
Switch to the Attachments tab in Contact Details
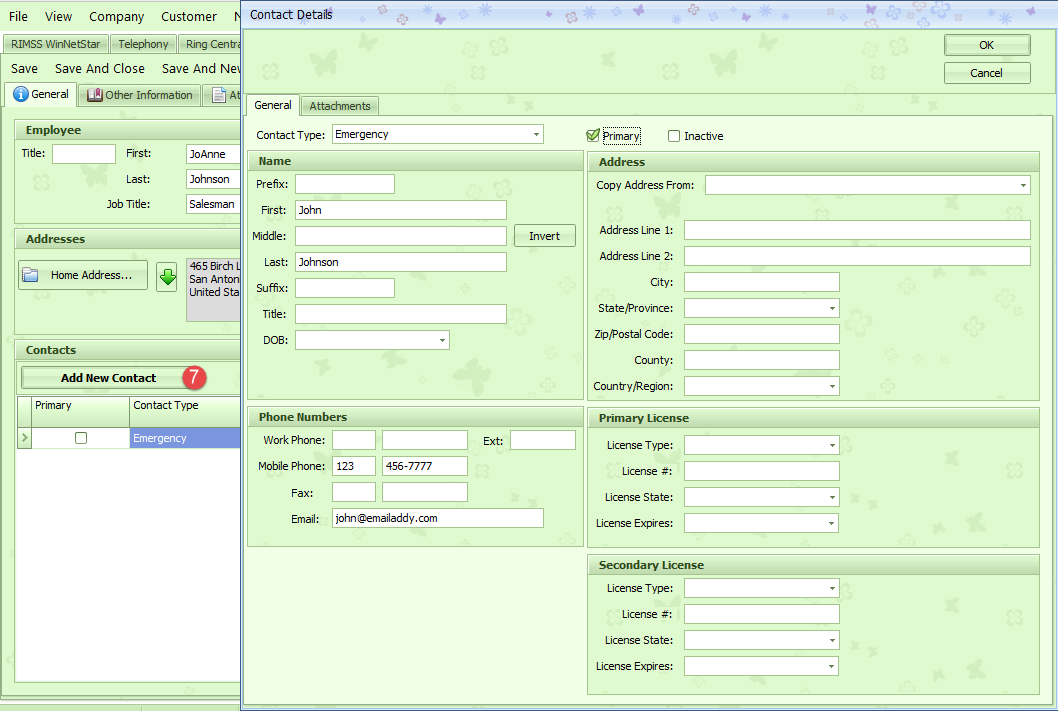pyautogui.click(x=340, y=106)
